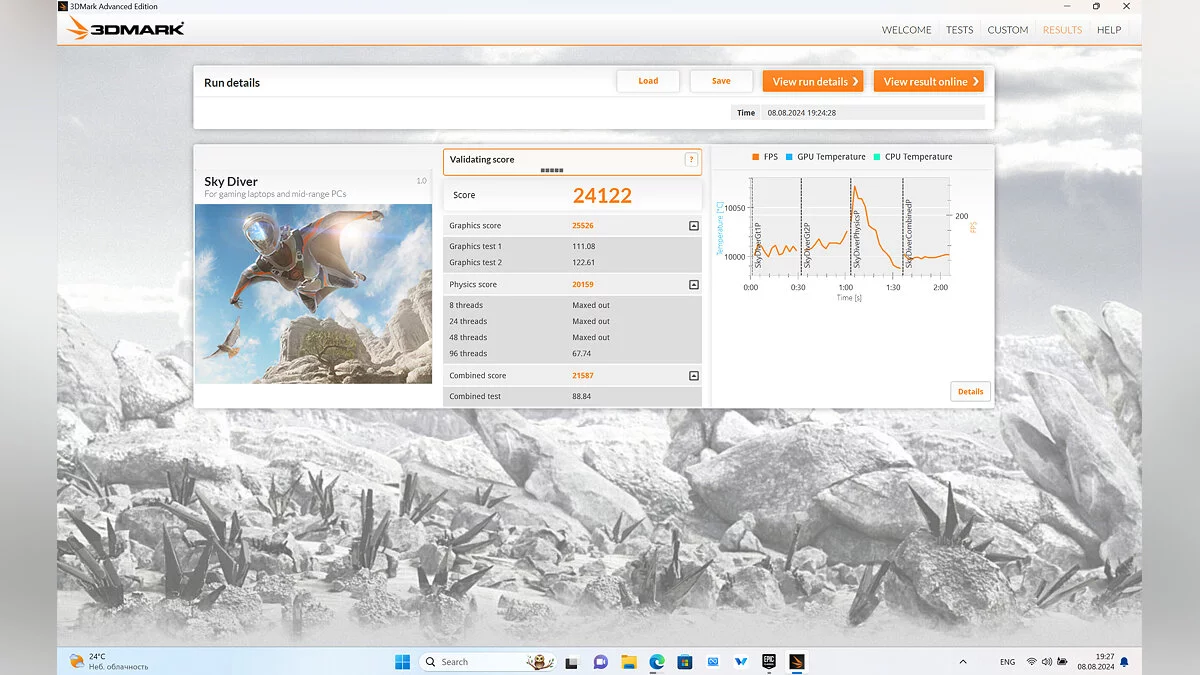1200x675 pixels.
Task: Switch to the TESTS tab
Action: (959, 30)
